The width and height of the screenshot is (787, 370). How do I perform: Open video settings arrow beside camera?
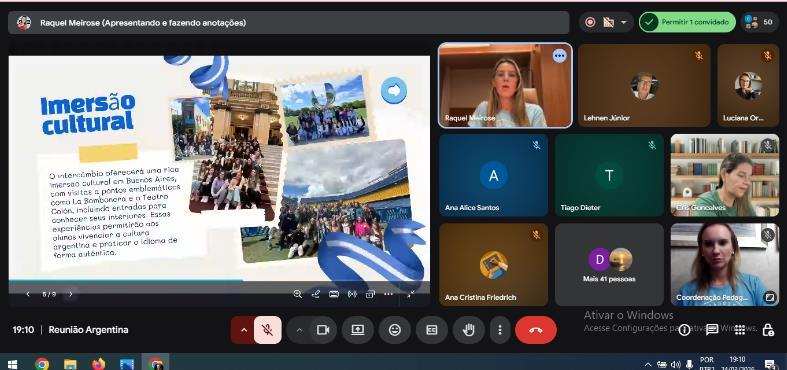click(300, 330)
